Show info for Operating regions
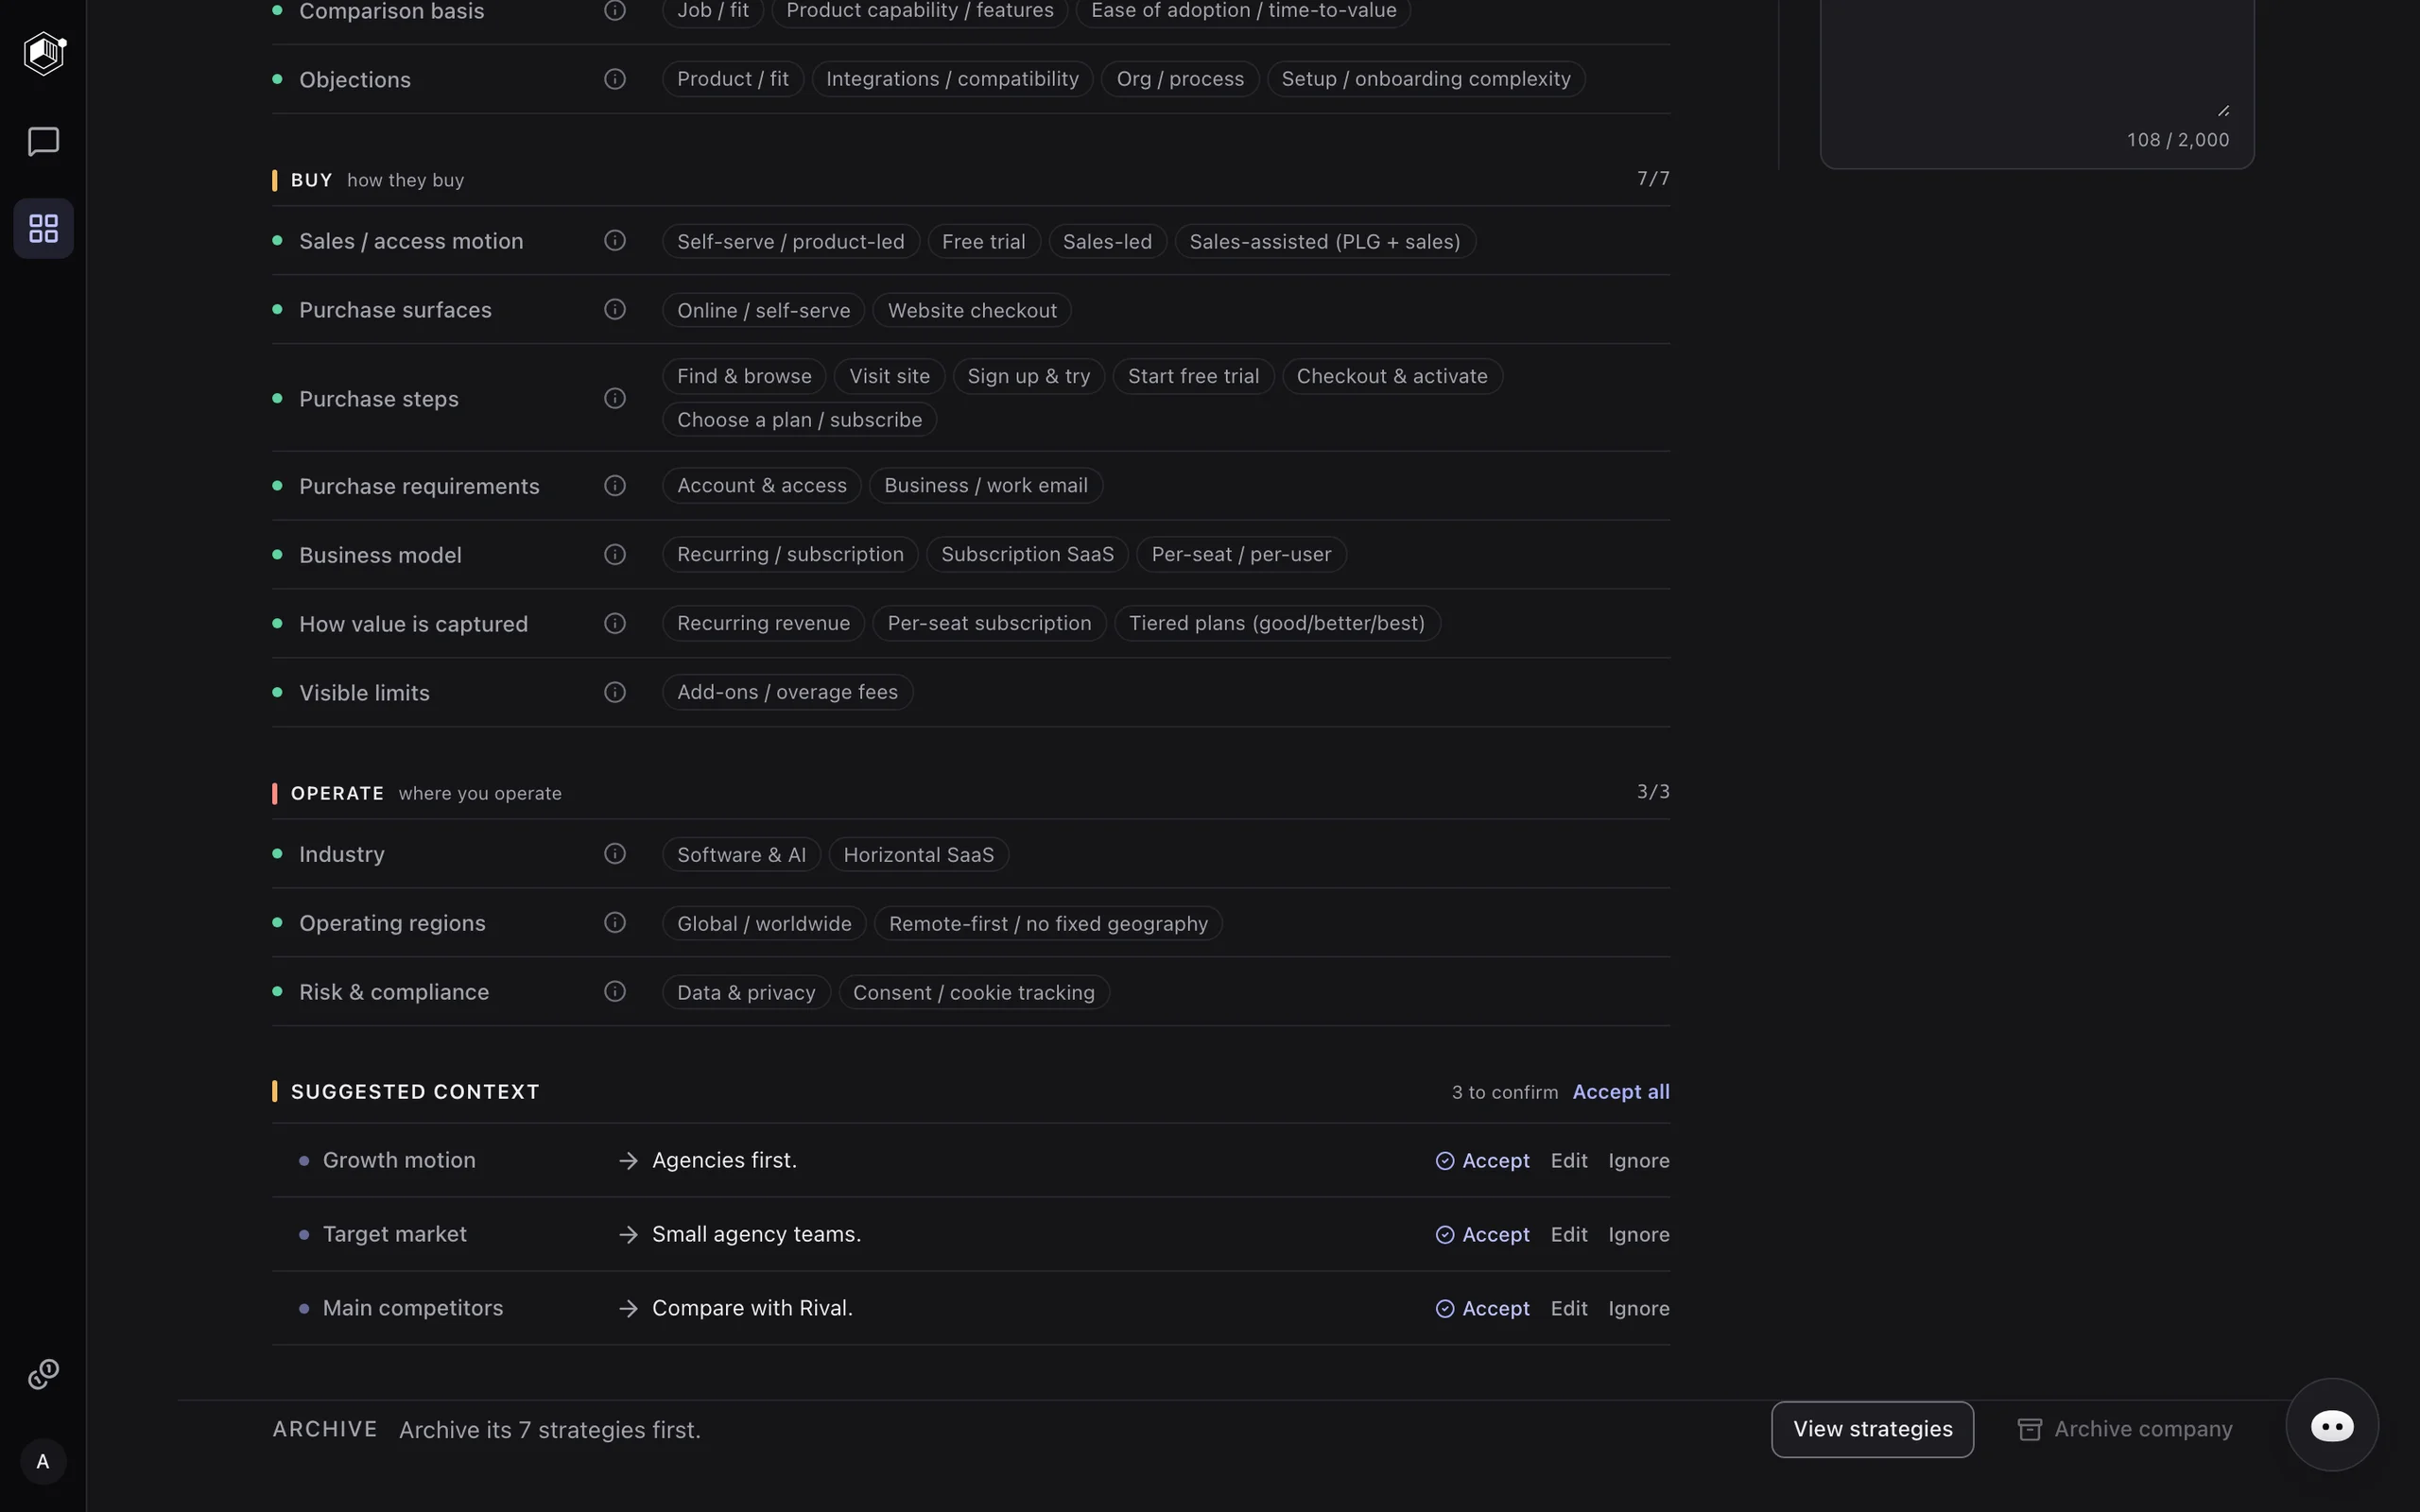 coord(615,923)
